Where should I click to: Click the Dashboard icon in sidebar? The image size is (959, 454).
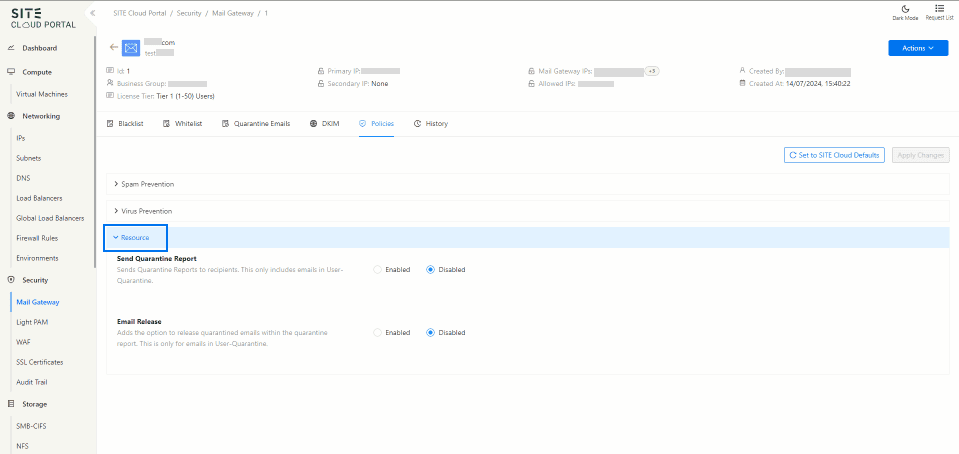[x=11, y=48]
